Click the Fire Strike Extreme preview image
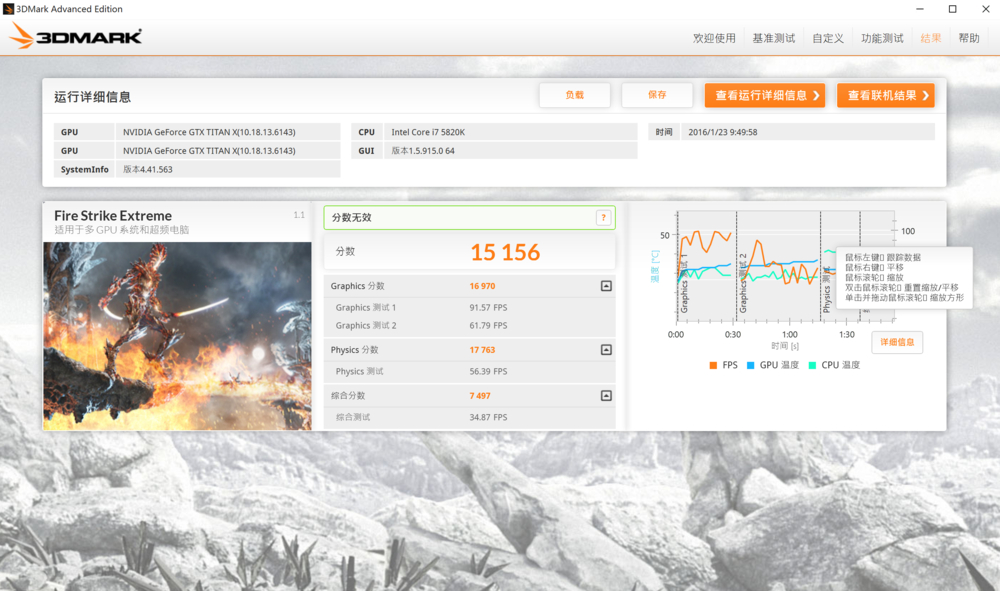 [177, 336]
